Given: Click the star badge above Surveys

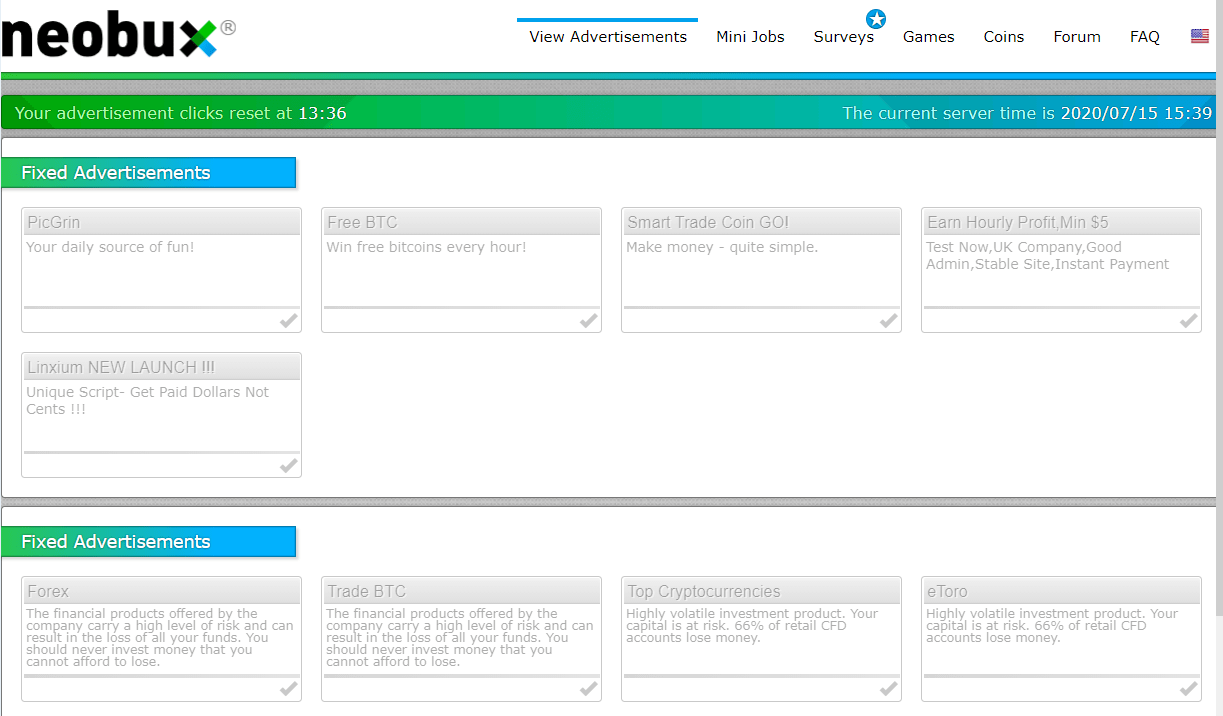Looking at the screenshot, I should click(876, 18).
